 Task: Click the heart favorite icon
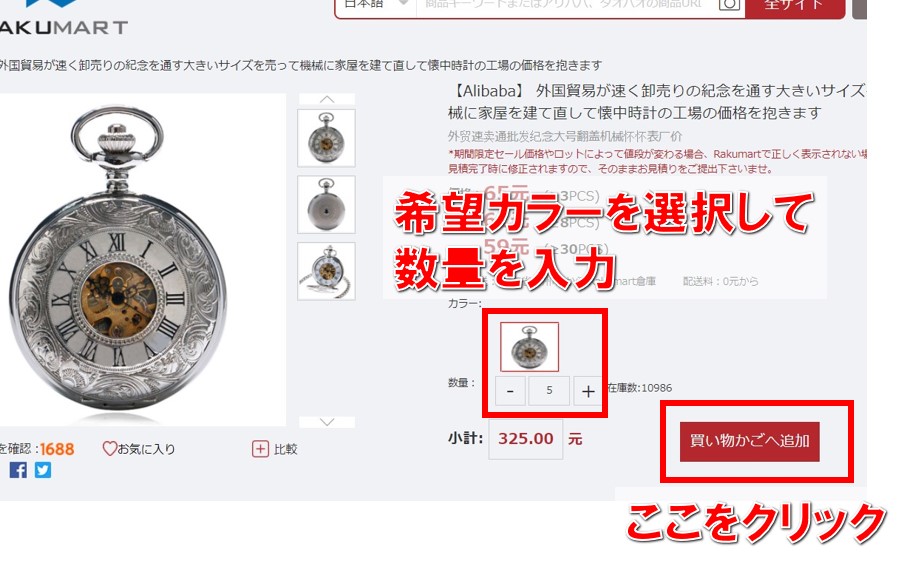(109, 449)
